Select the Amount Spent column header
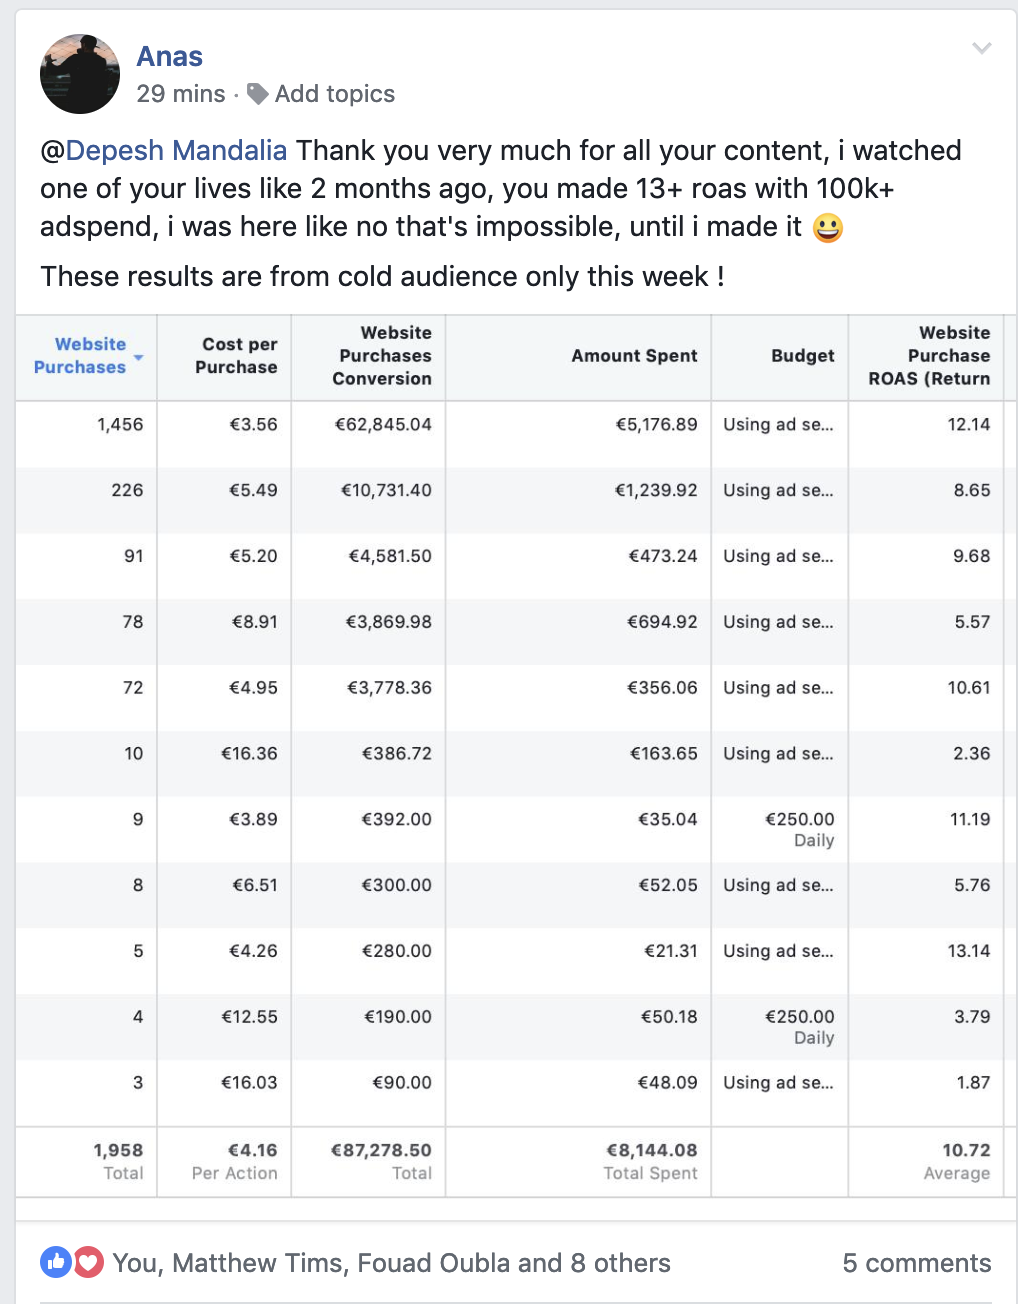1018x1304 pixels. [634, 356]
